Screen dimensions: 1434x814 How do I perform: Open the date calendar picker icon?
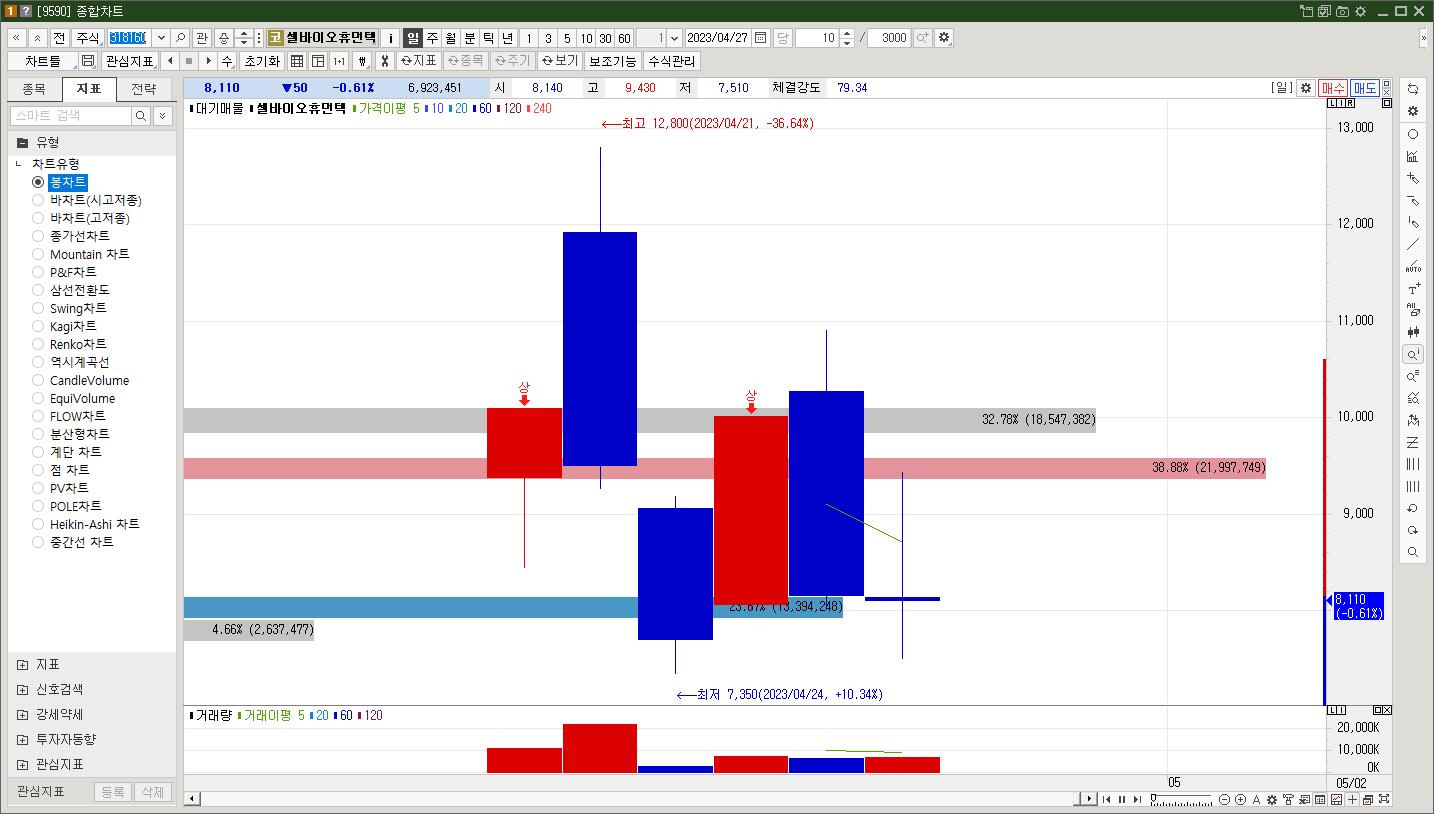click(x=761, y=38)
